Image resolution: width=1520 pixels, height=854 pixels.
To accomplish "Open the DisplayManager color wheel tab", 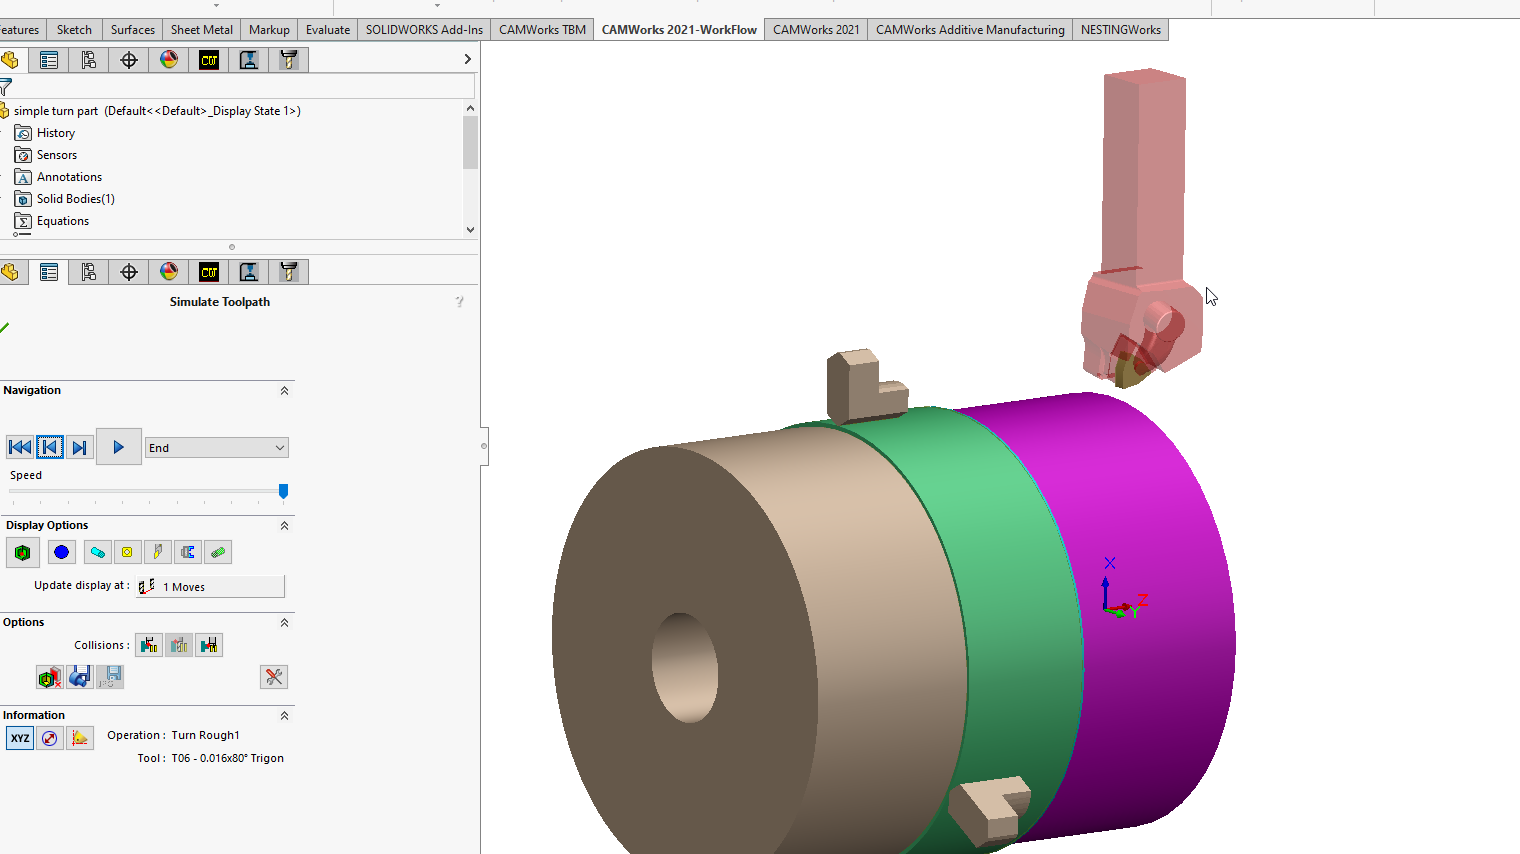I will pyautogui.click(x=169, y=60).
